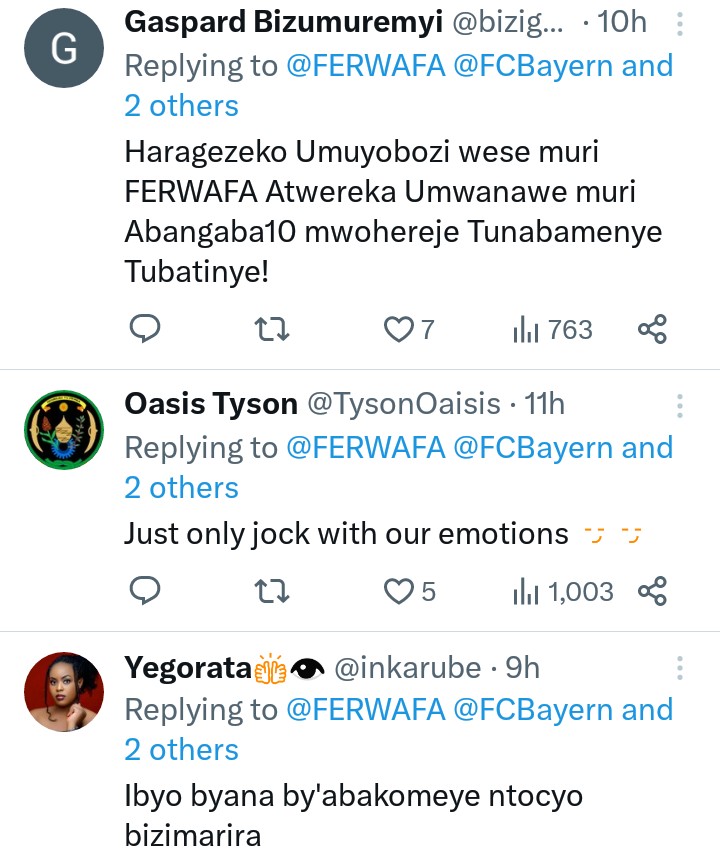This screenshot has height=868, width=720.
Task: Reply to Gaspard Bizumuremyi's tweet
Action: coord(145,329)
